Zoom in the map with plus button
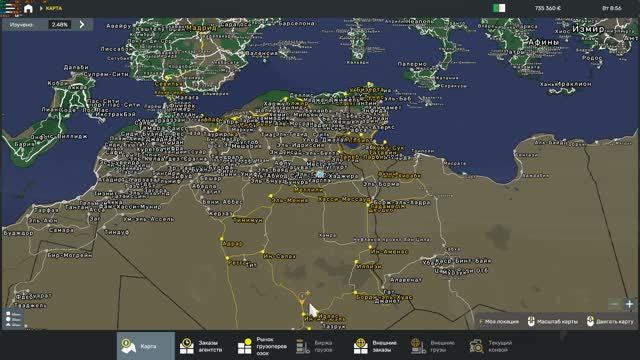The image size is (640, 360). coord(630,304)
